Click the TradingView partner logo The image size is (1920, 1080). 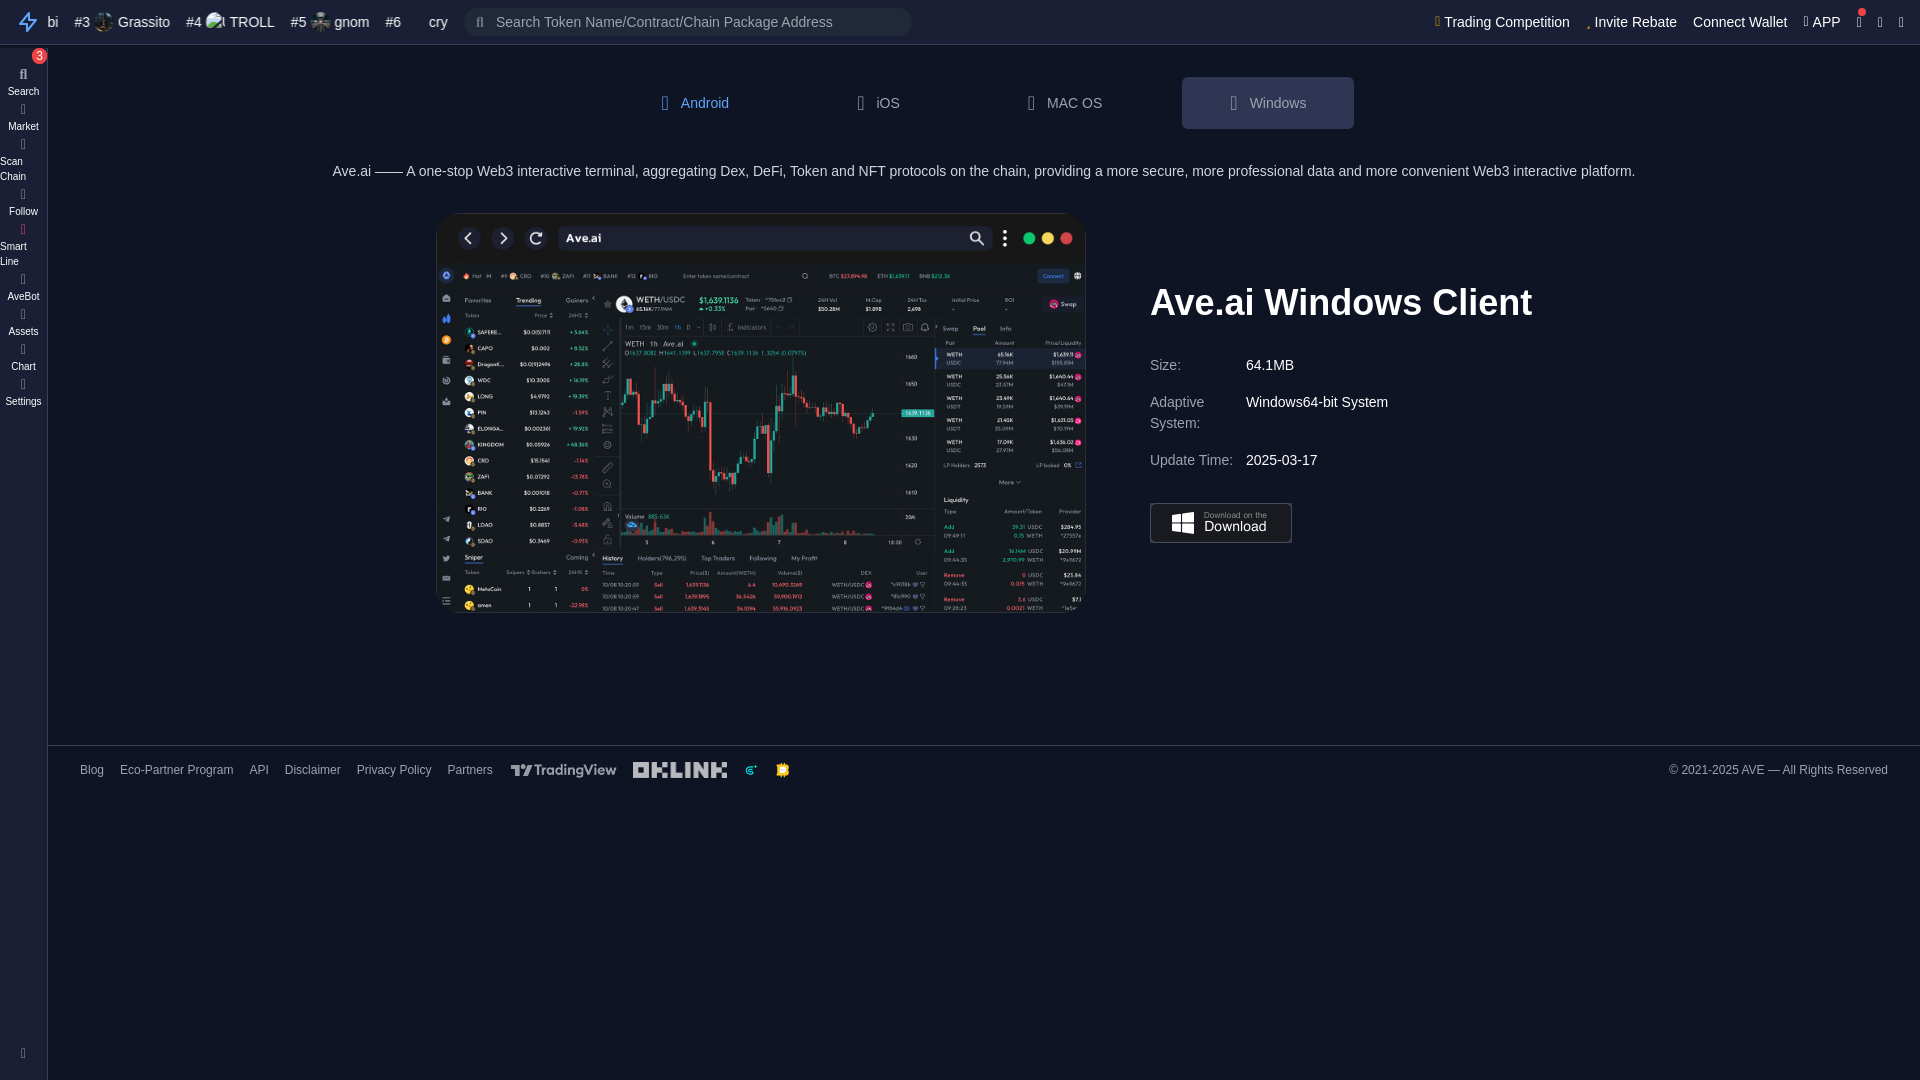[564, 770]
